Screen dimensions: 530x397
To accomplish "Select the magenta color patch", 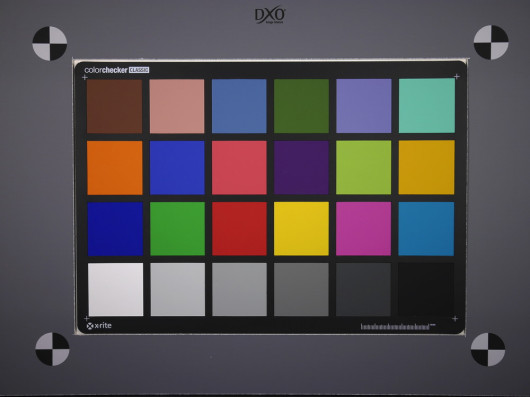I will pos(363,229).
